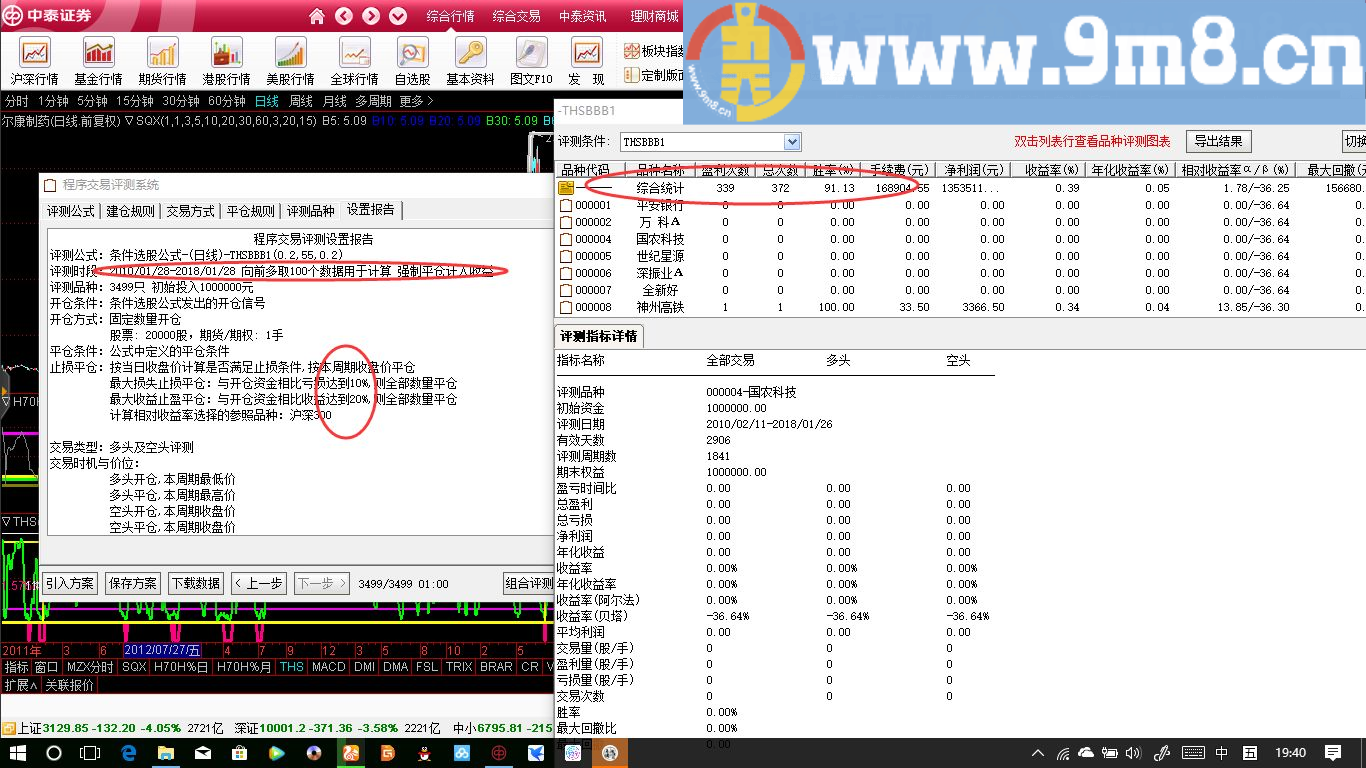Screen dimensions: 1366x768
Task: Switch to 建仓规则 tab
Action: tap(131, 210)
